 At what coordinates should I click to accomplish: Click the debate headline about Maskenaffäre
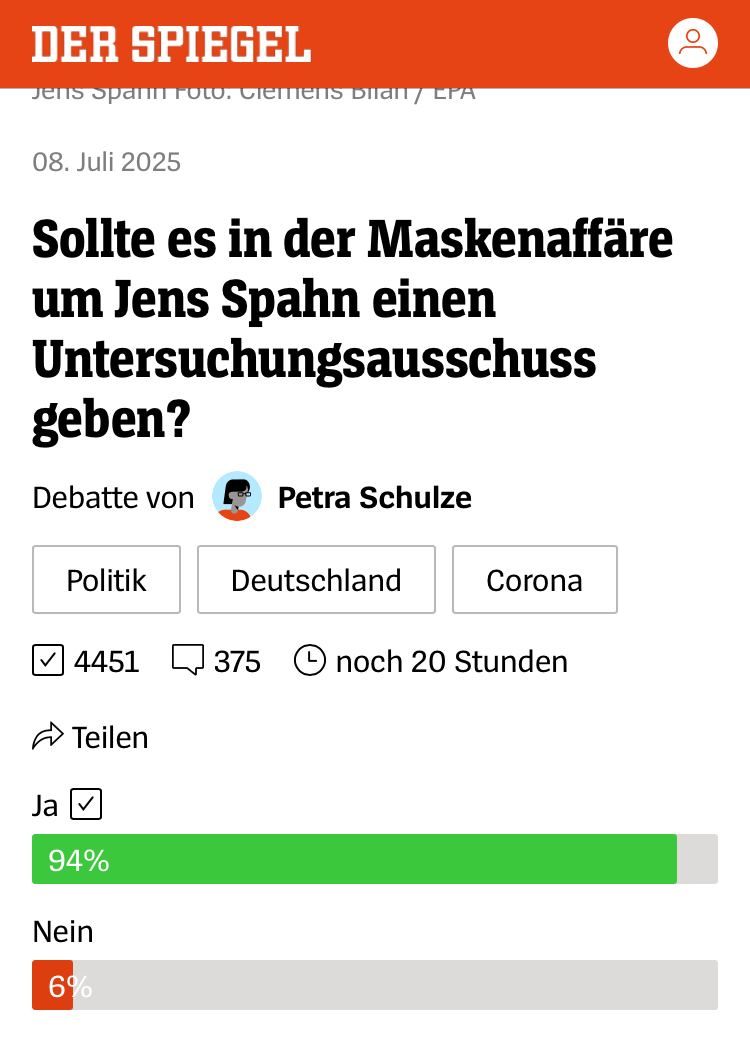tap(352, 329)
